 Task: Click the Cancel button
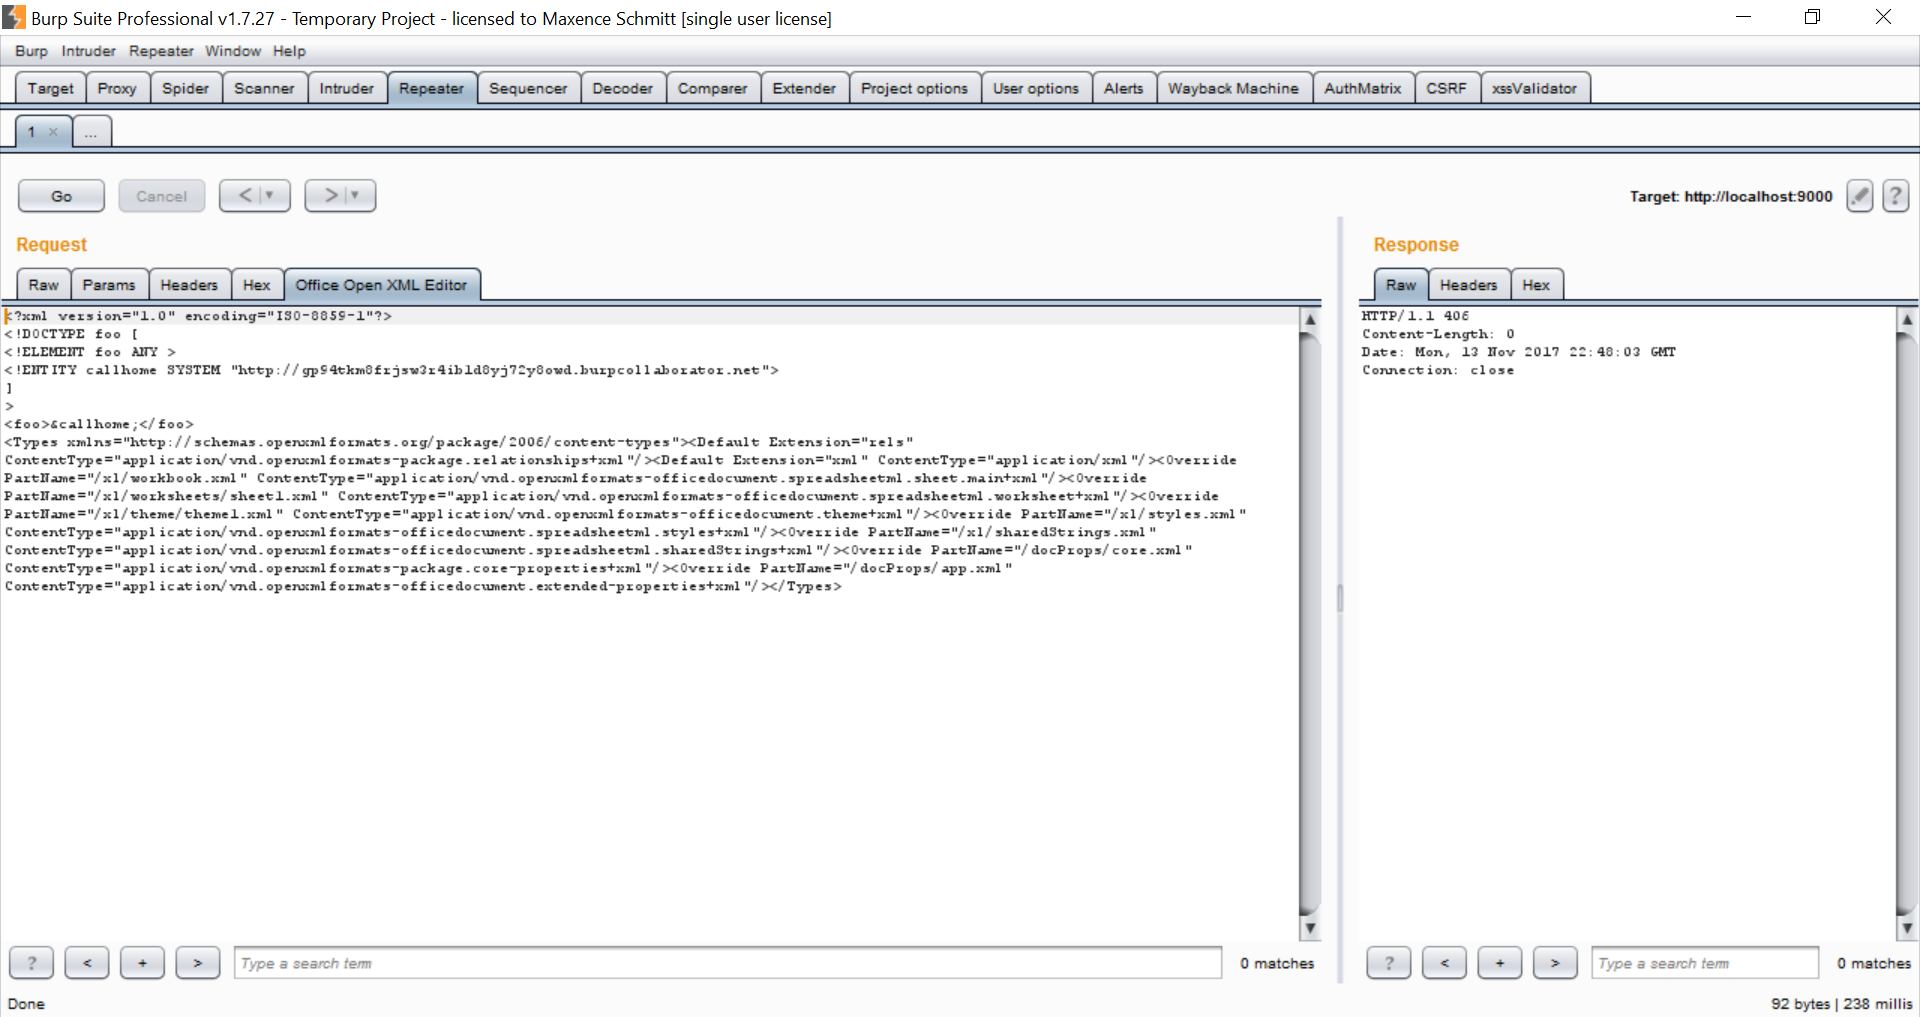coord(162,196)
